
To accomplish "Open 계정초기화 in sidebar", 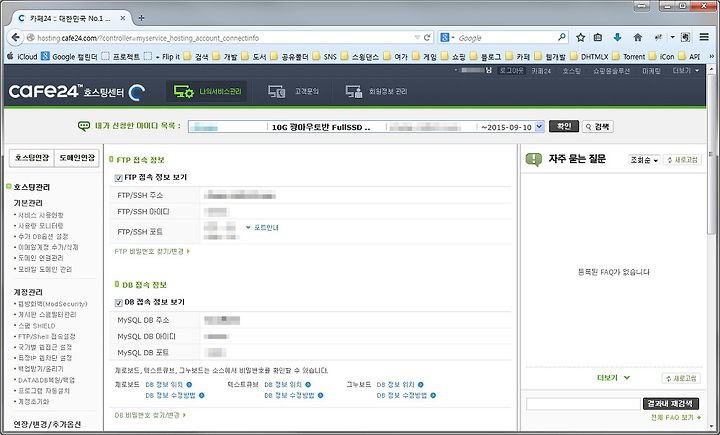I will click(33, 401).
